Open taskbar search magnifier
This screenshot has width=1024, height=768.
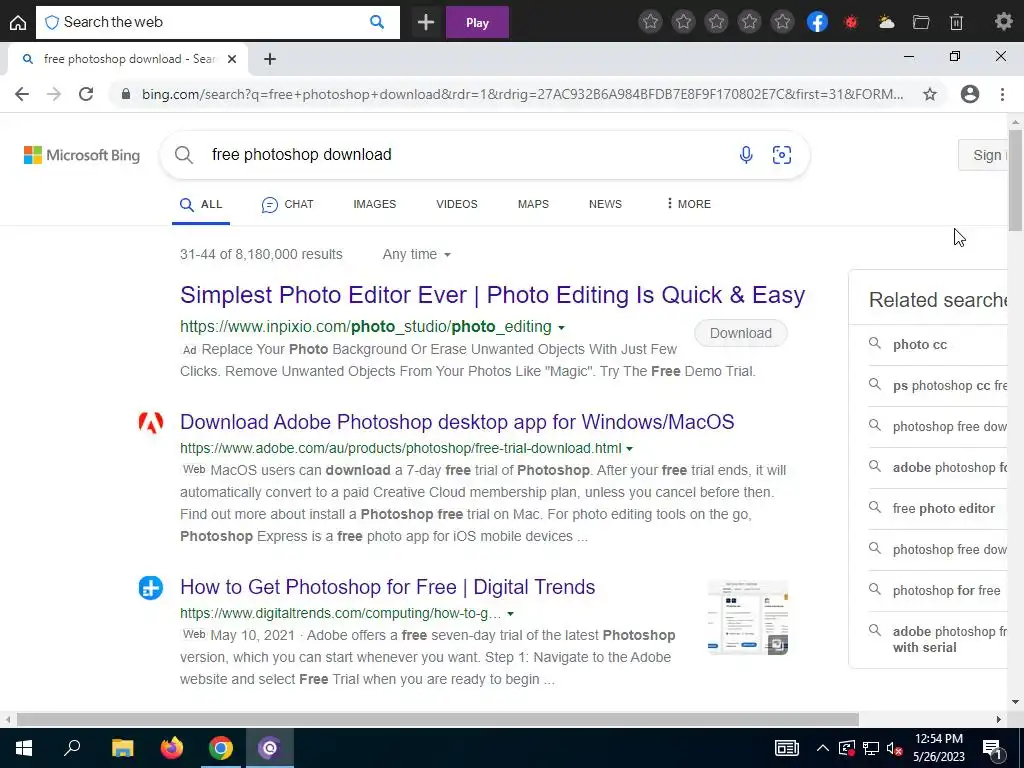click(72, 748)
